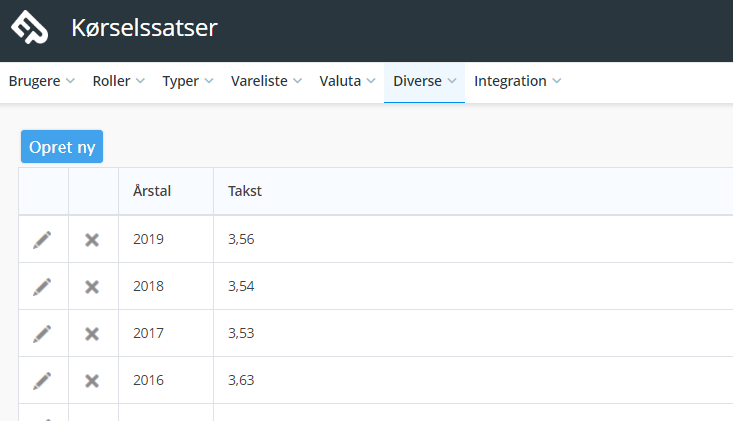Image resolution: width=733 pixels, height=421 pixels.
Task: Sort by the Årstal column header
Action: (152, 191)
